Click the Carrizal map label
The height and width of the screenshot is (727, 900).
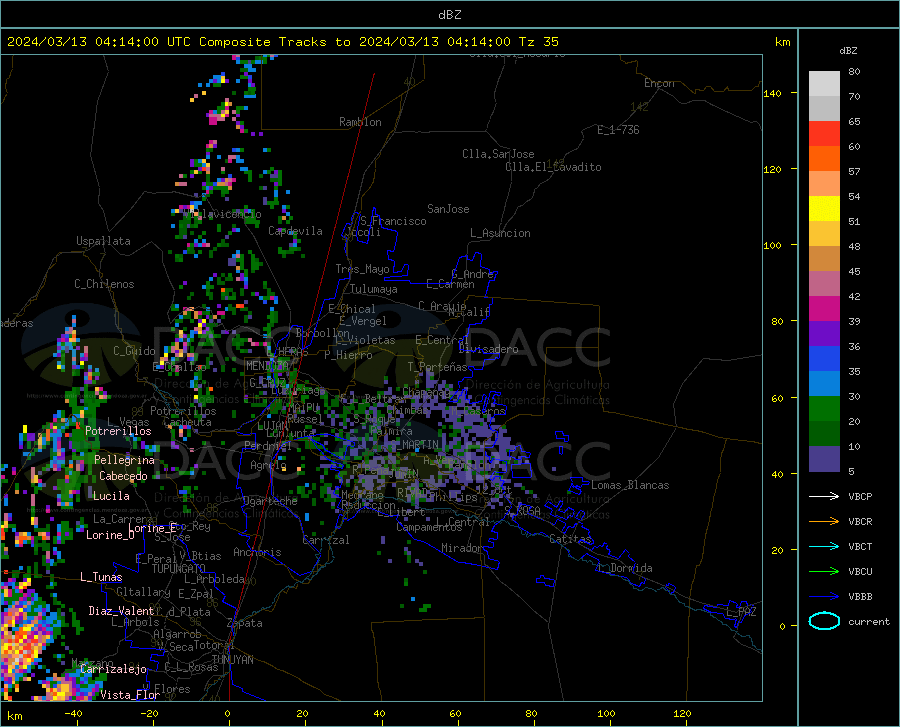pyautogui.click(x=326, y=540)
